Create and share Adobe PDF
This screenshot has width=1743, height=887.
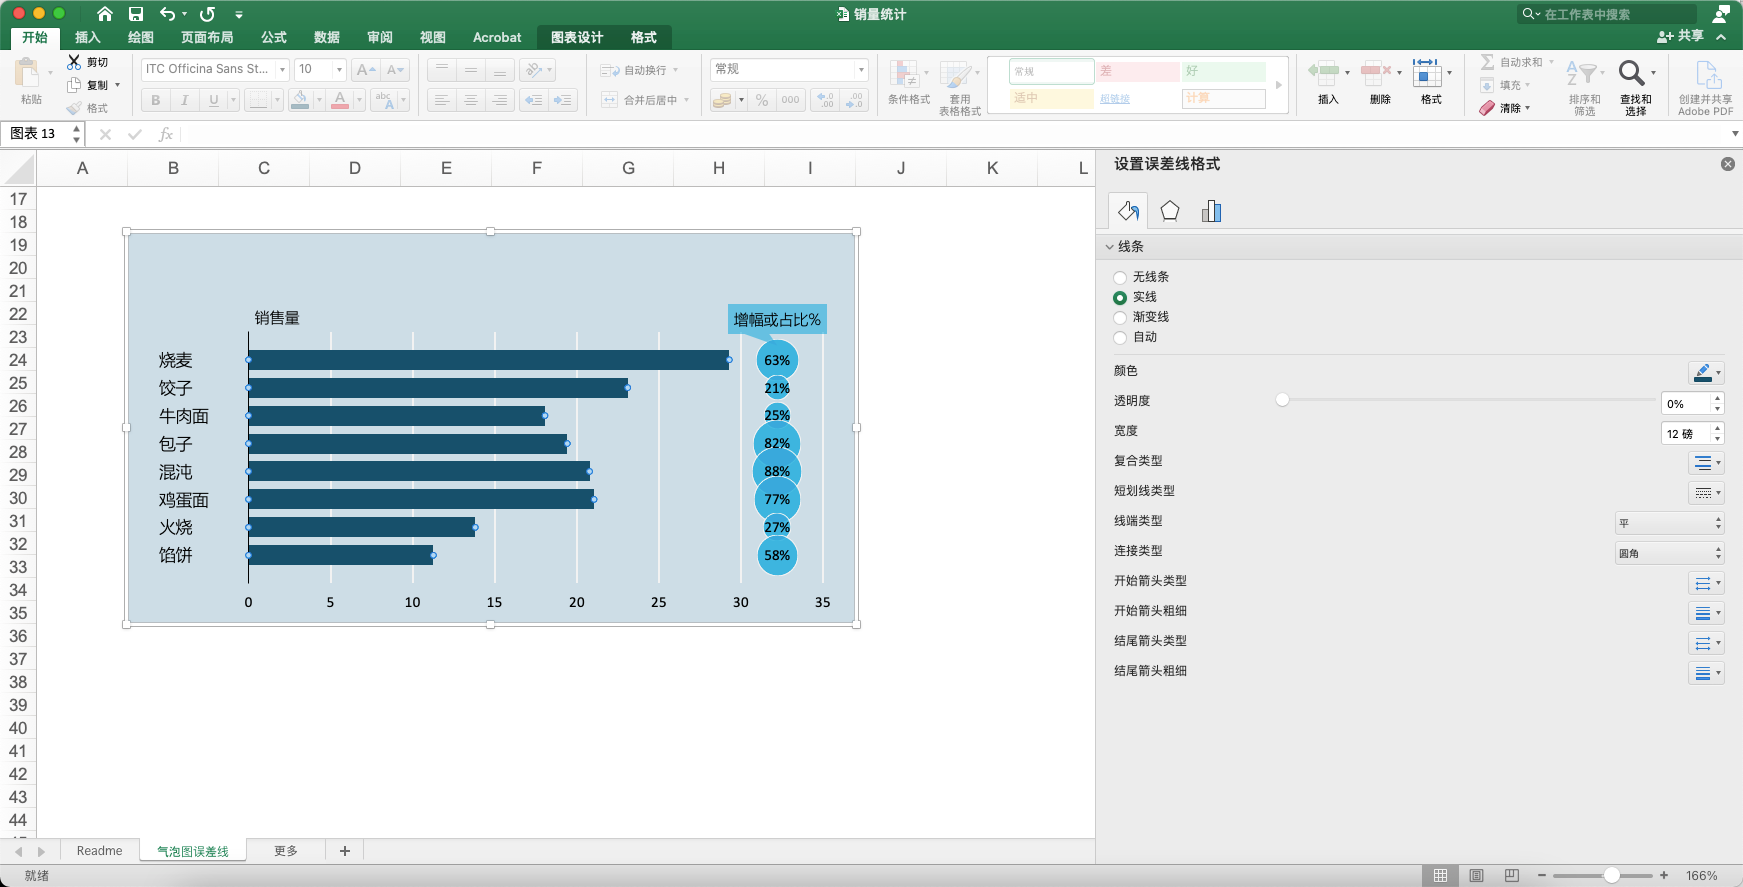(x=1706, y=87)
